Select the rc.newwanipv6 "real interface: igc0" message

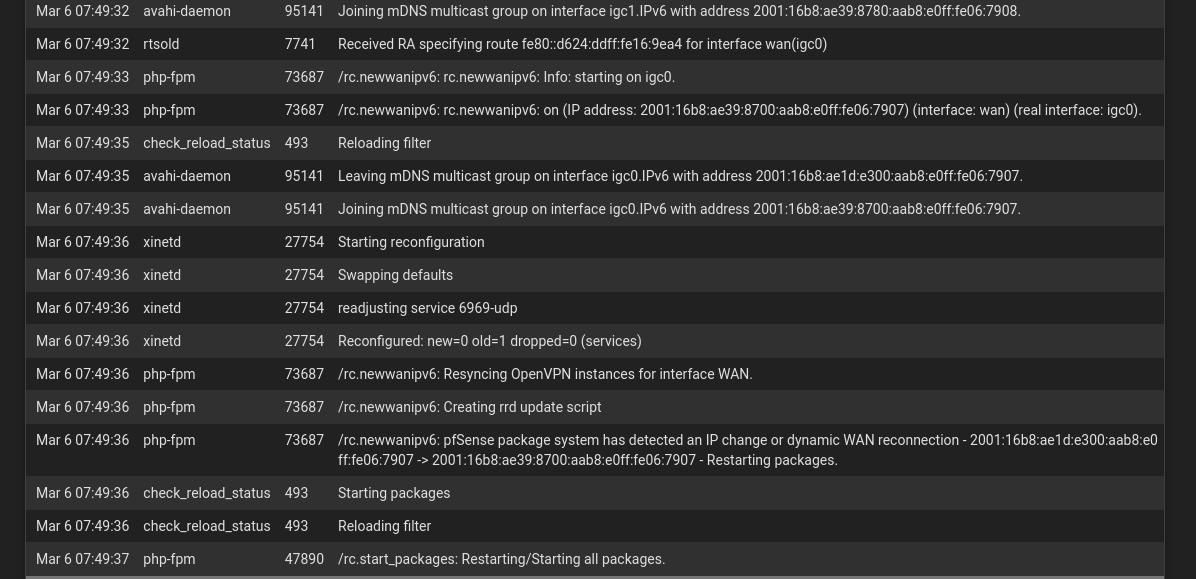(739, 110)
